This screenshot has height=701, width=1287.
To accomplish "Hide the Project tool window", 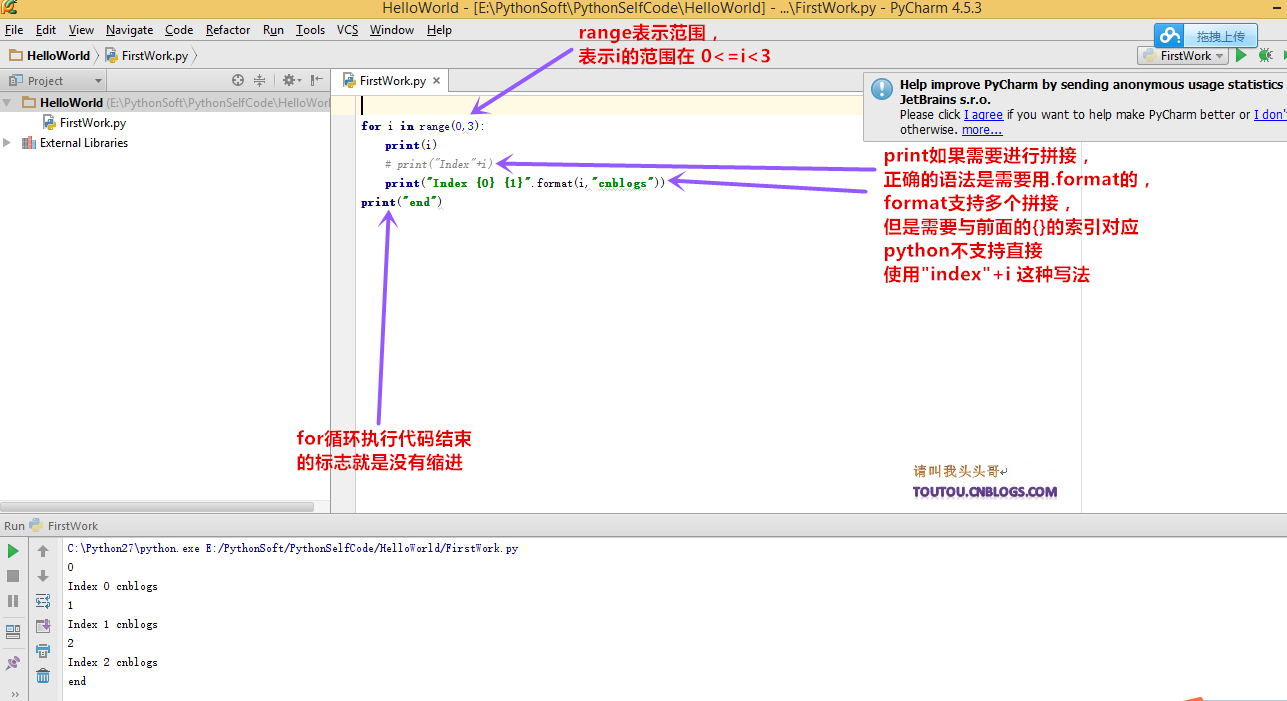I will coord(316,81).
